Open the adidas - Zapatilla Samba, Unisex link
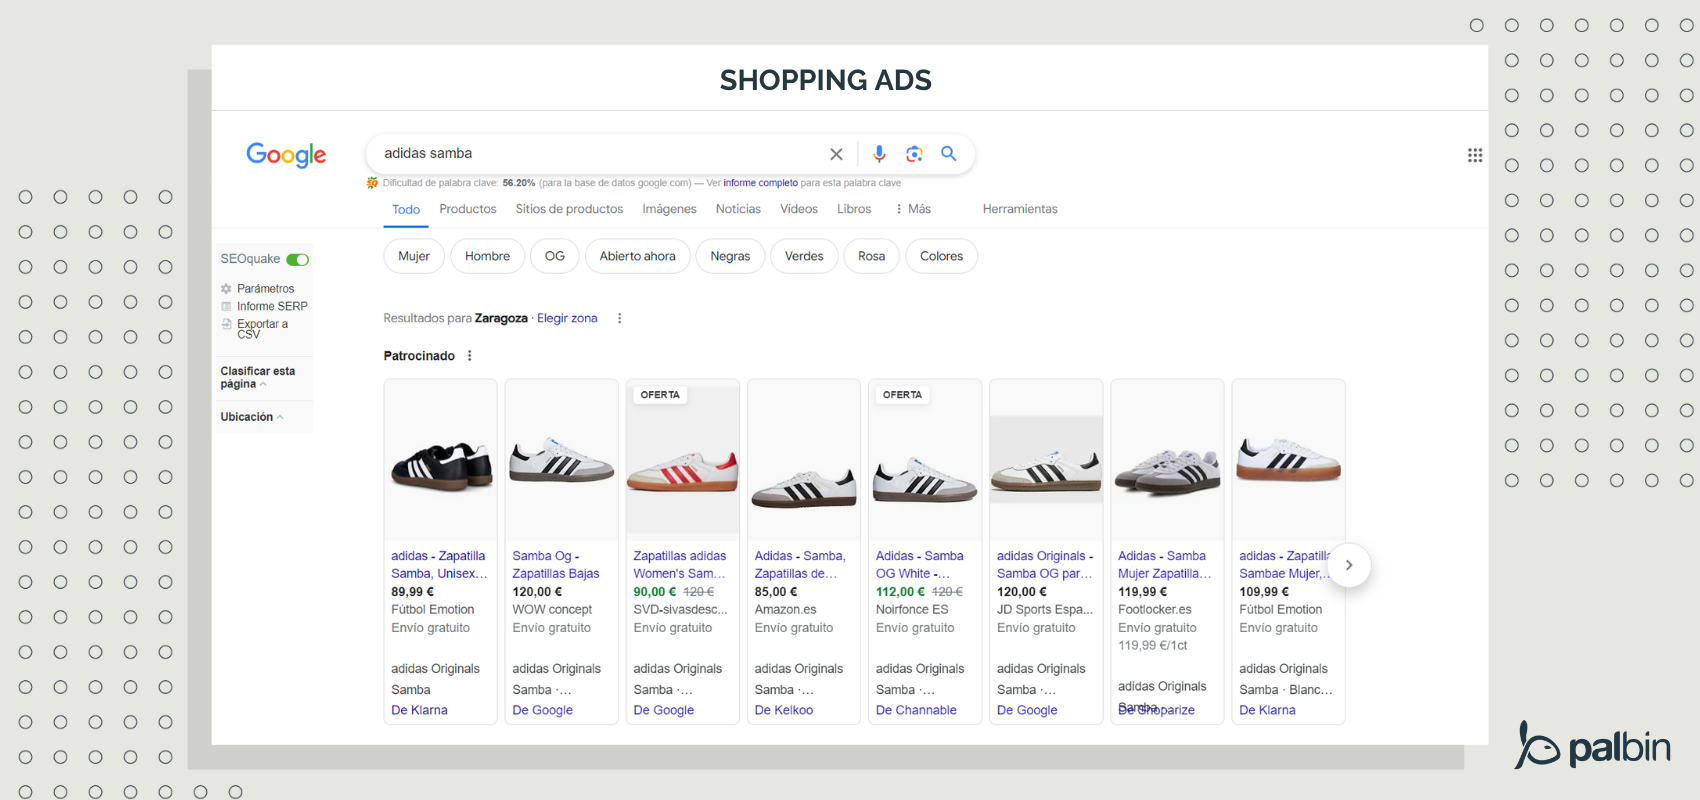Viewport: 1700px width, 800px height. (439, 565)
